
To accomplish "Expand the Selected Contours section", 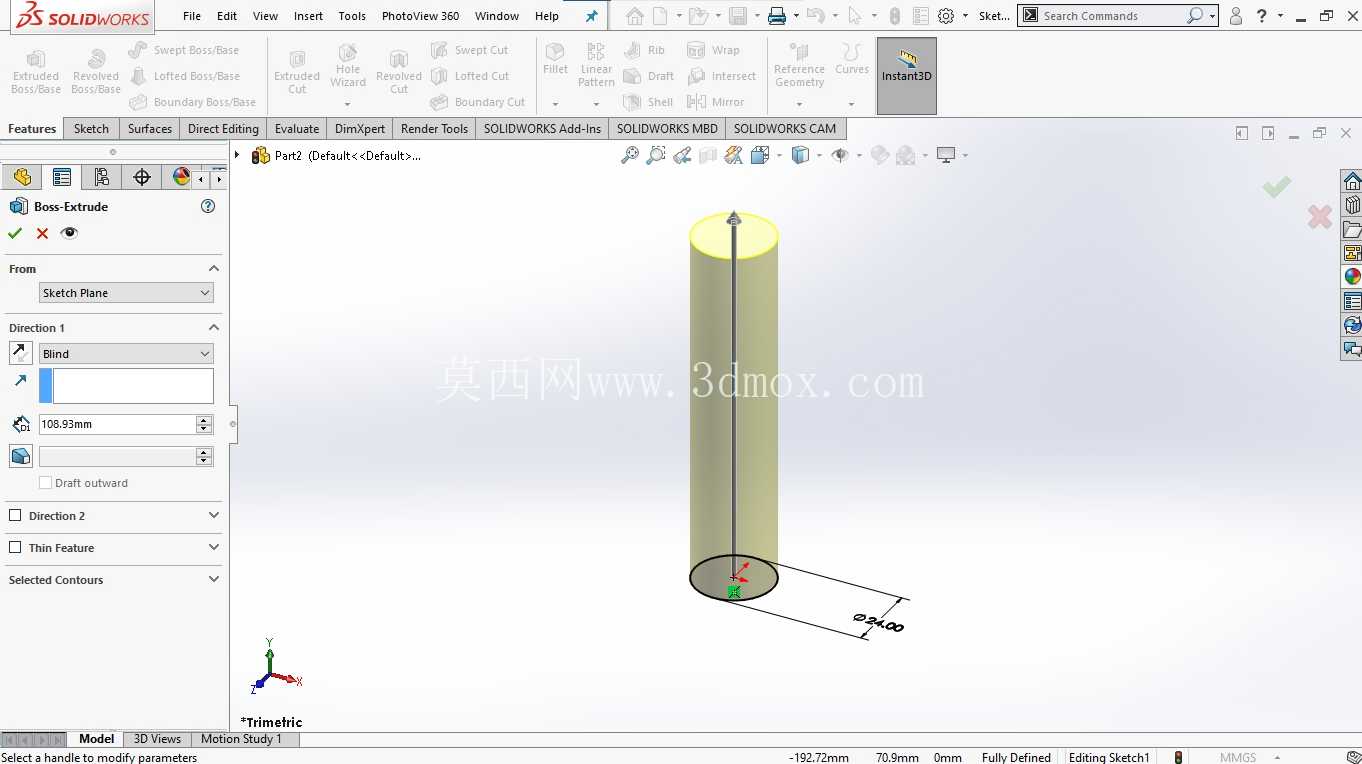I will [214, 580].
